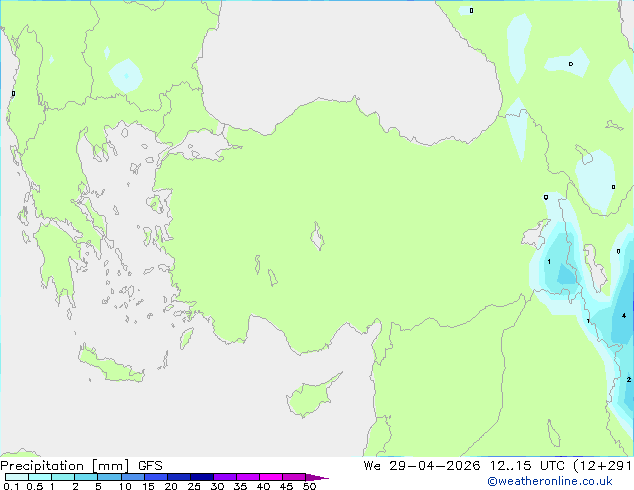Viewport: 634px width, 490px height.
Task: Click the '0.5' legend value label
Action: pos(35,486)
